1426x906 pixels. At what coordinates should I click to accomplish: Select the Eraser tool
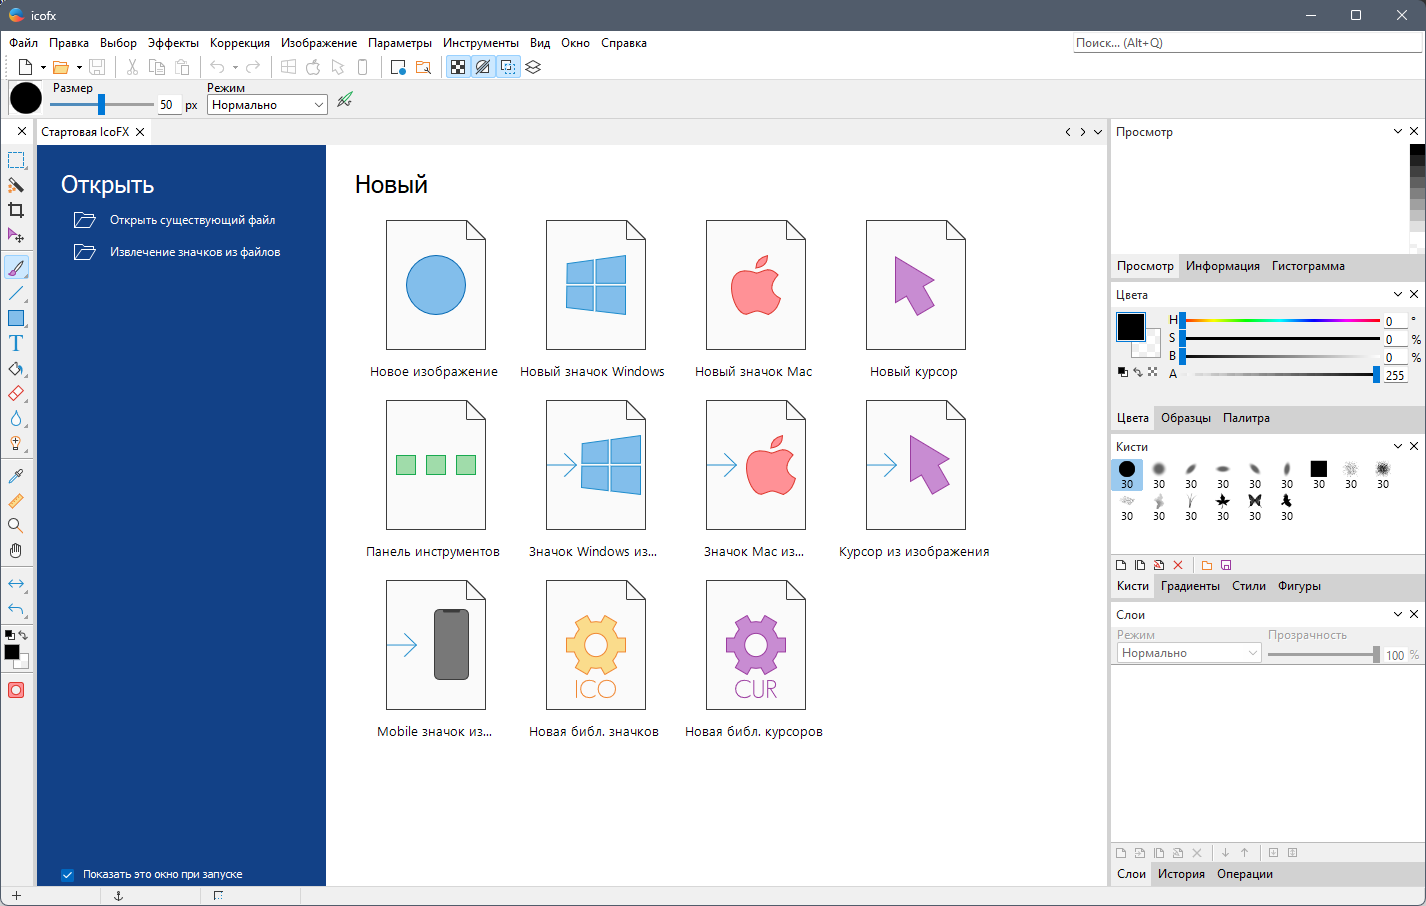[x=16, y=394]
